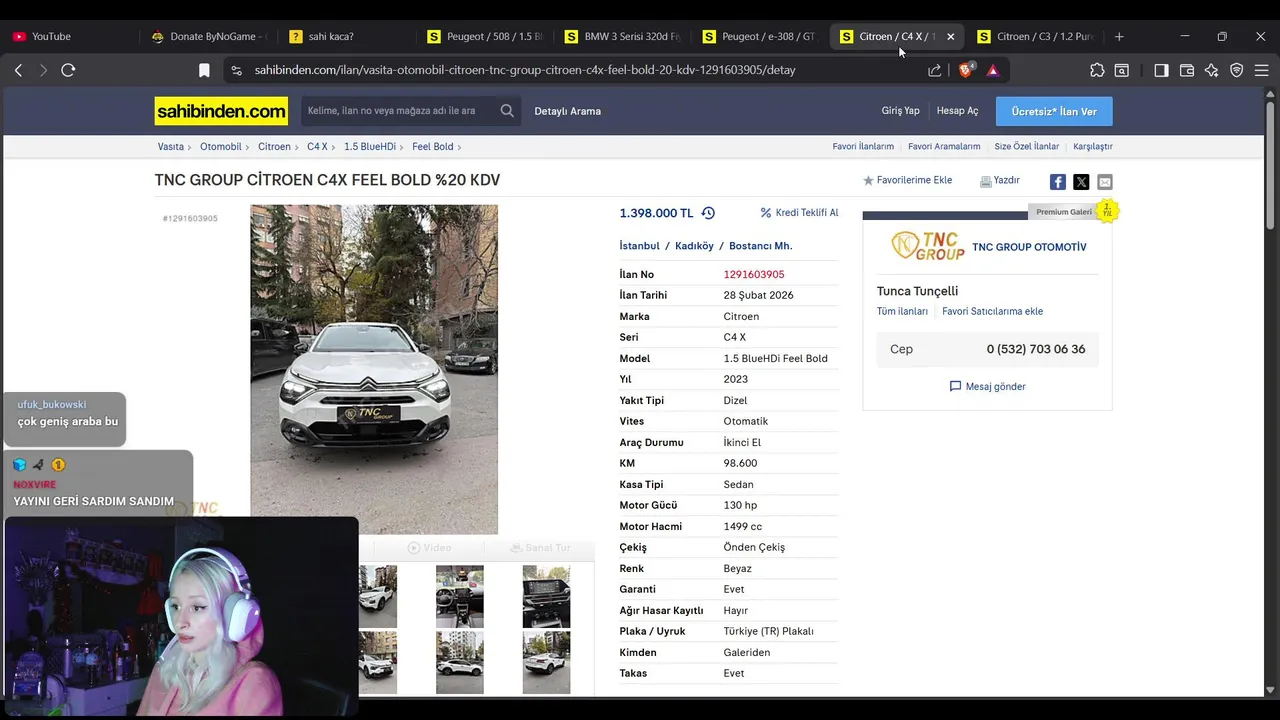Open the tab search icon in the toolbar
Image resolution: width=1280 pixels, height=720 pixels.
click(x=1122, y=70)
